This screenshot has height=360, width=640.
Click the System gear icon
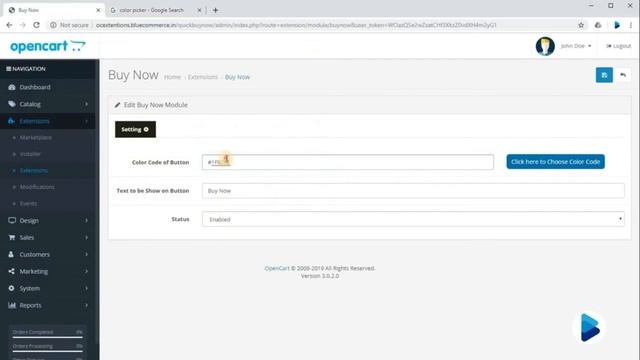tap(11, 288)
